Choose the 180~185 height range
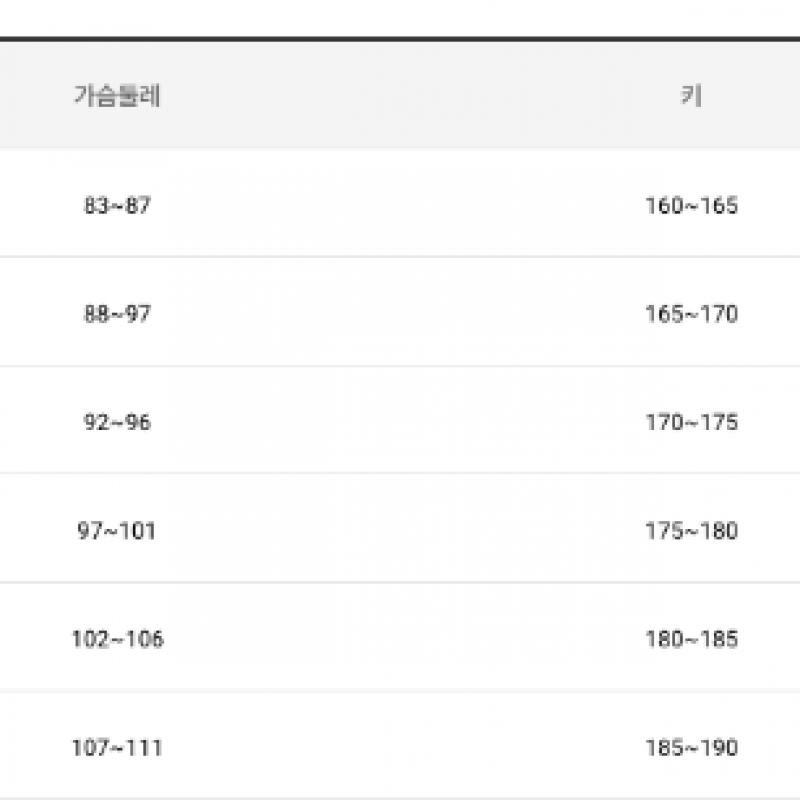The height and width of the screenshot is (800, 800). click(691, 639)
